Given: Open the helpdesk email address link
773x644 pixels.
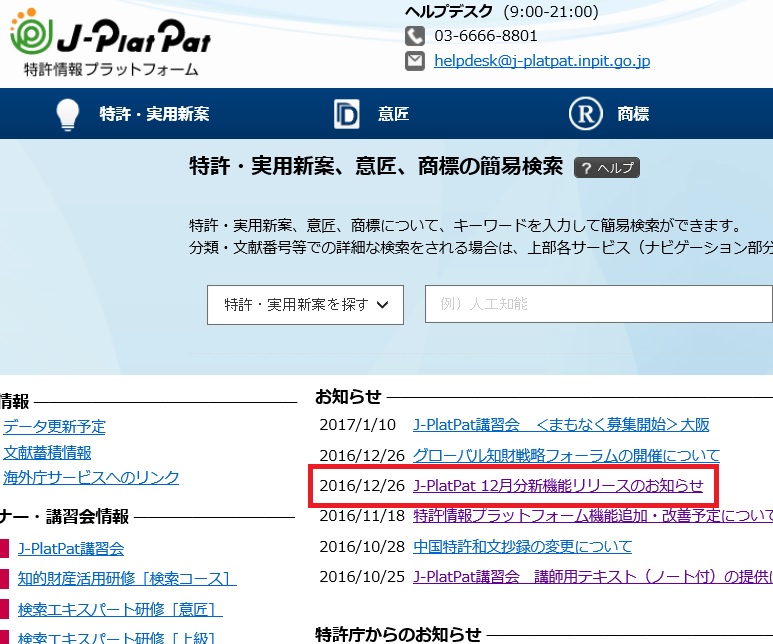Looking at the screenshot, I should [542, 61].
